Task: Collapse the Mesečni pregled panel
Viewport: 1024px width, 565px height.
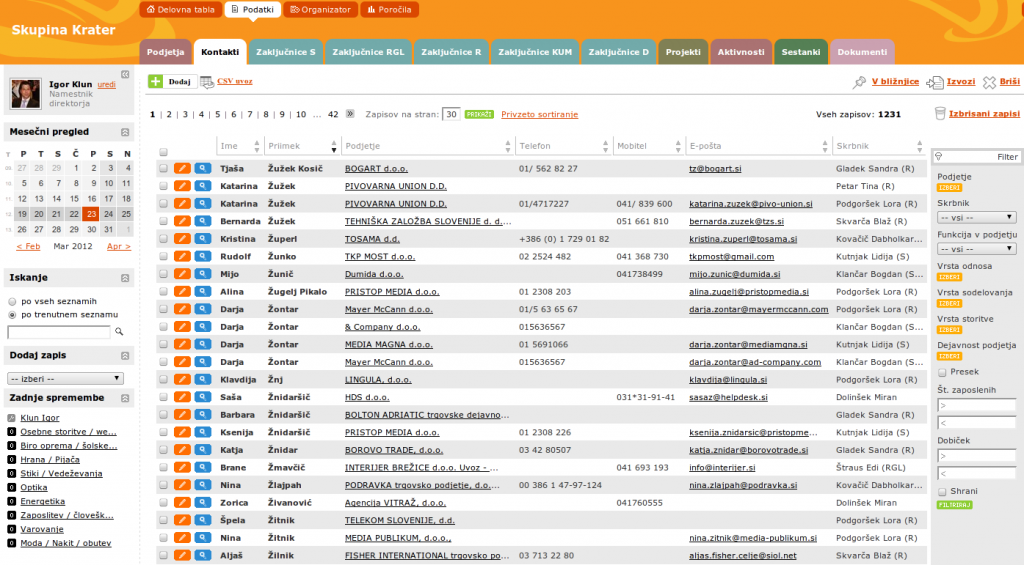Action: point(125,132)
